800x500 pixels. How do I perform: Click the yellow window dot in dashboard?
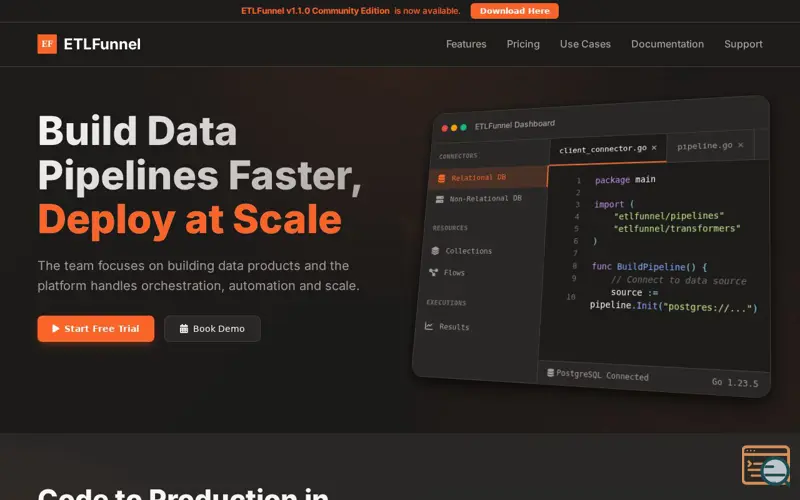454,128
